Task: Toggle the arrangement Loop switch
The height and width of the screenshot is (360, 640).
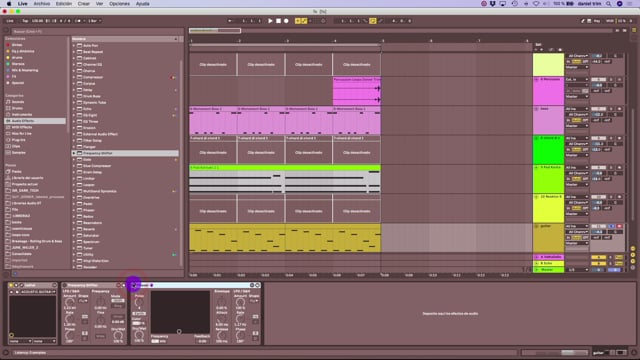Action: (x=373, y=21)
